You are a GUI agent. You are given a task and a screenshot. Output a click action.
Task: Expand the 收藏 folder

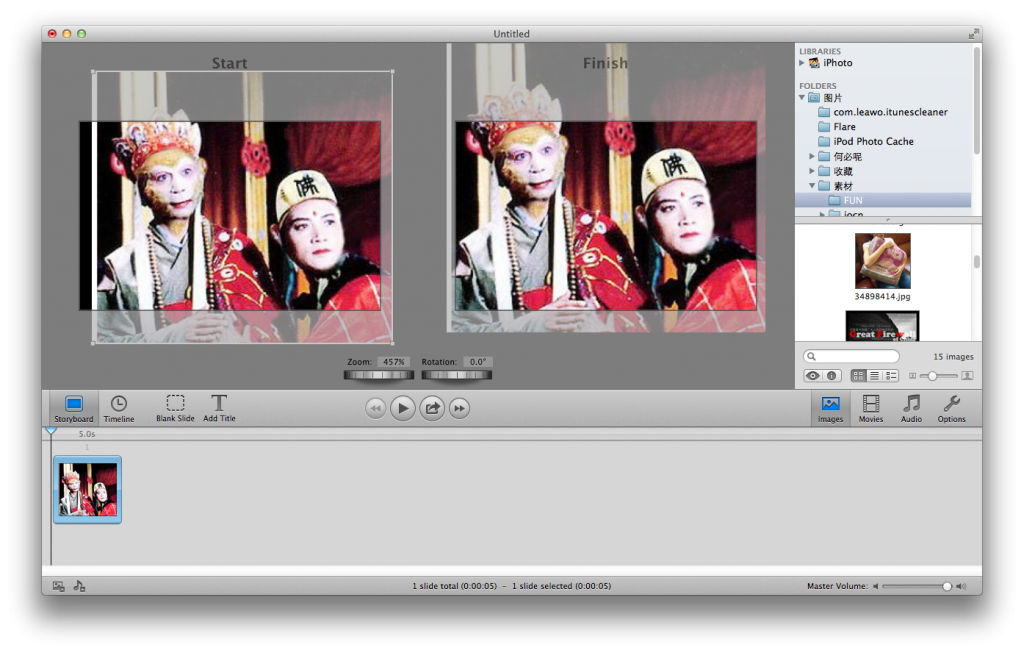[812, 171]
